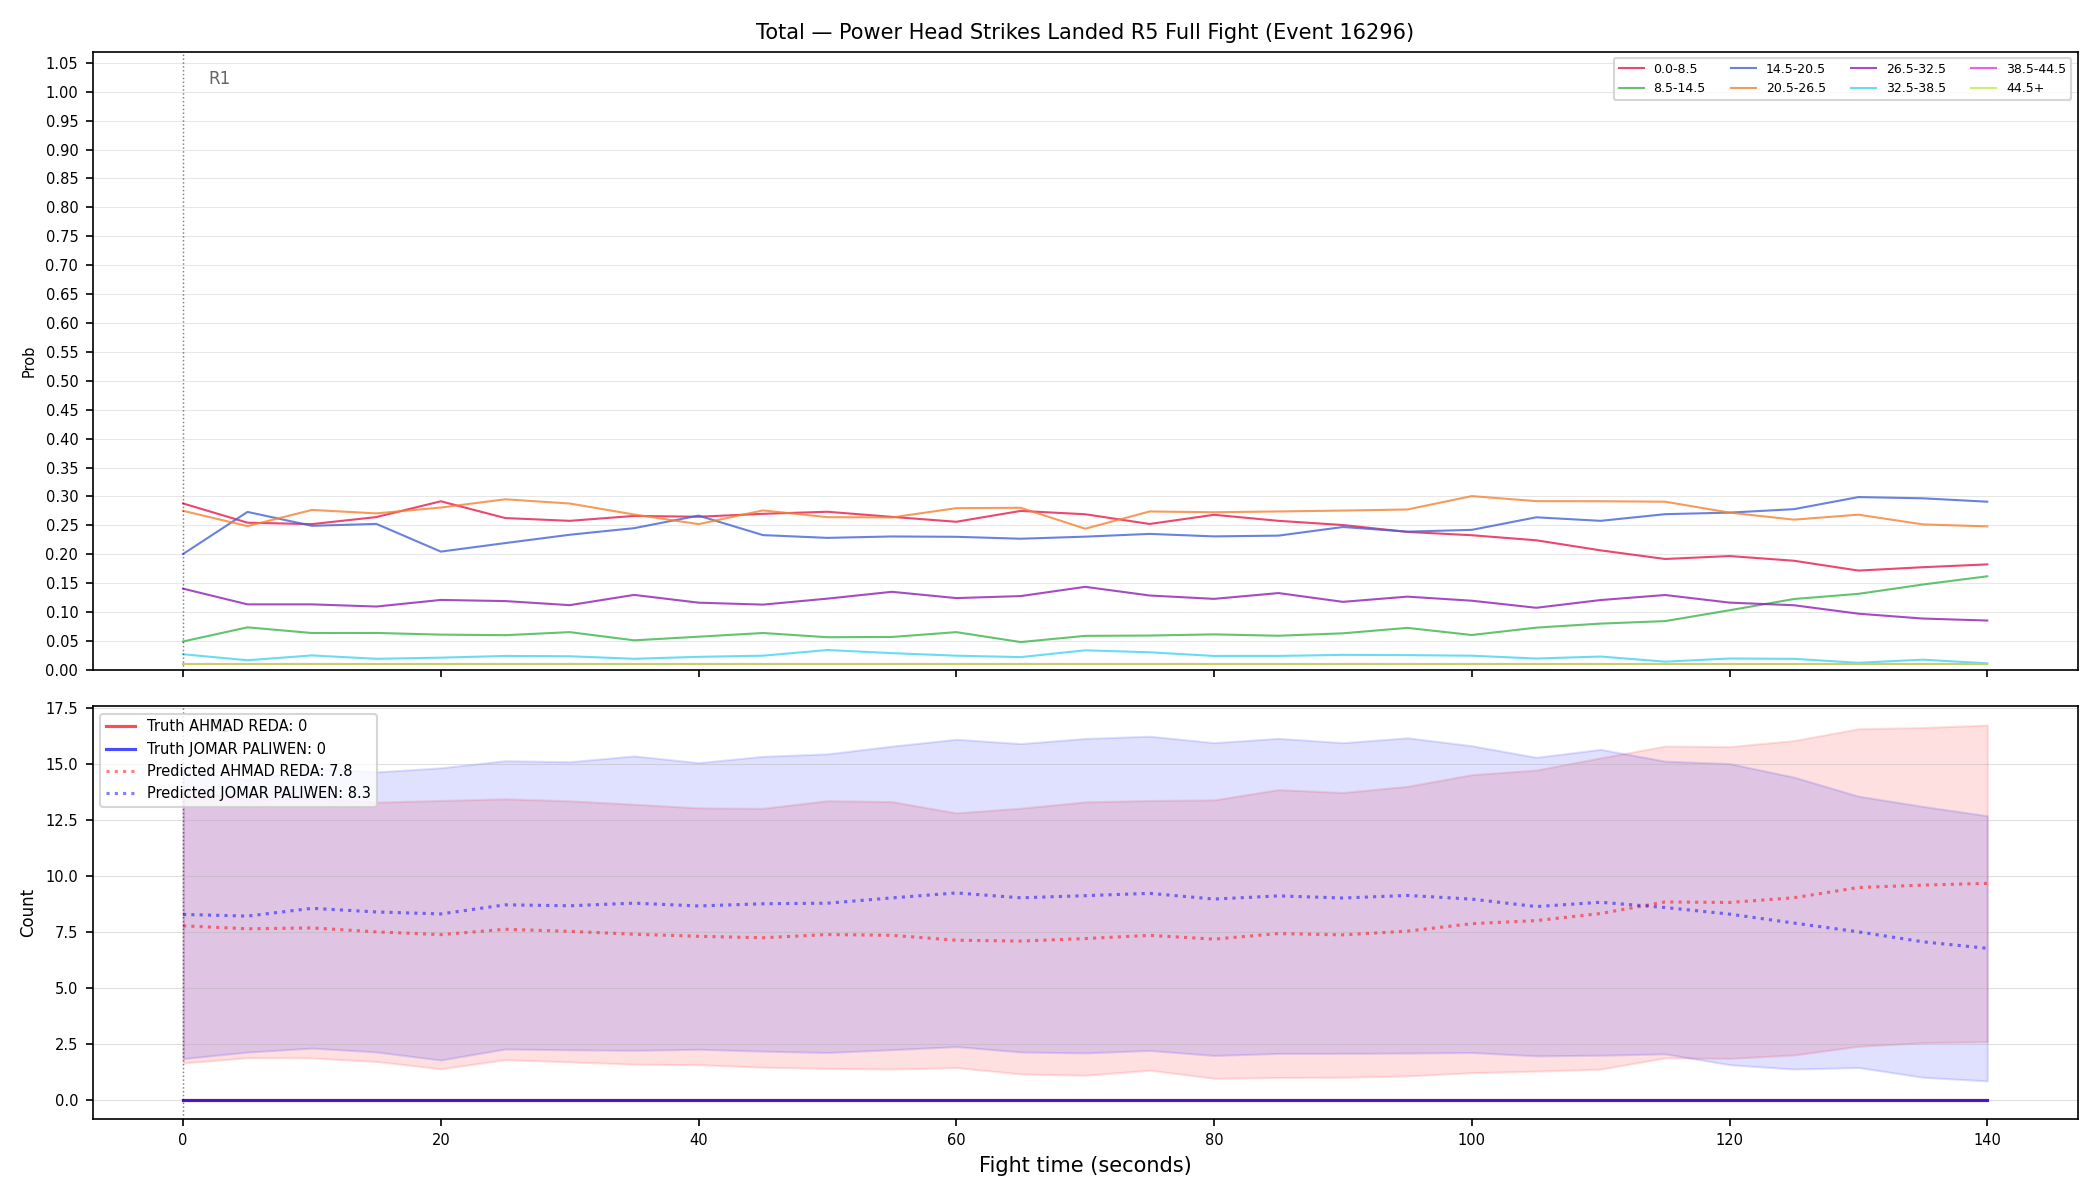Select the 26.5-32.5 legend entry
2100x1200 pixels.
click(1898, 69)
